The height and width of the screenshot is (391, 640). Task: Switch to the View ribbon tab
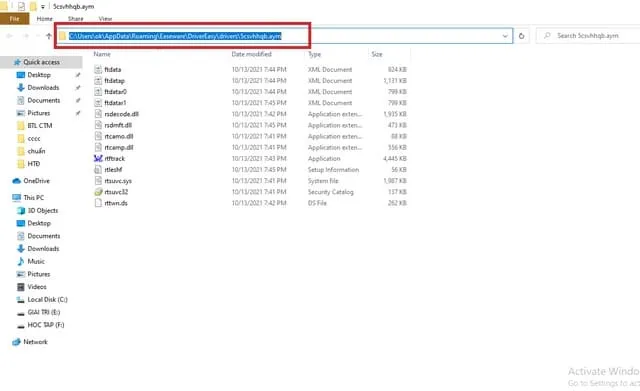pyautogui.click(x=105, y=19)
